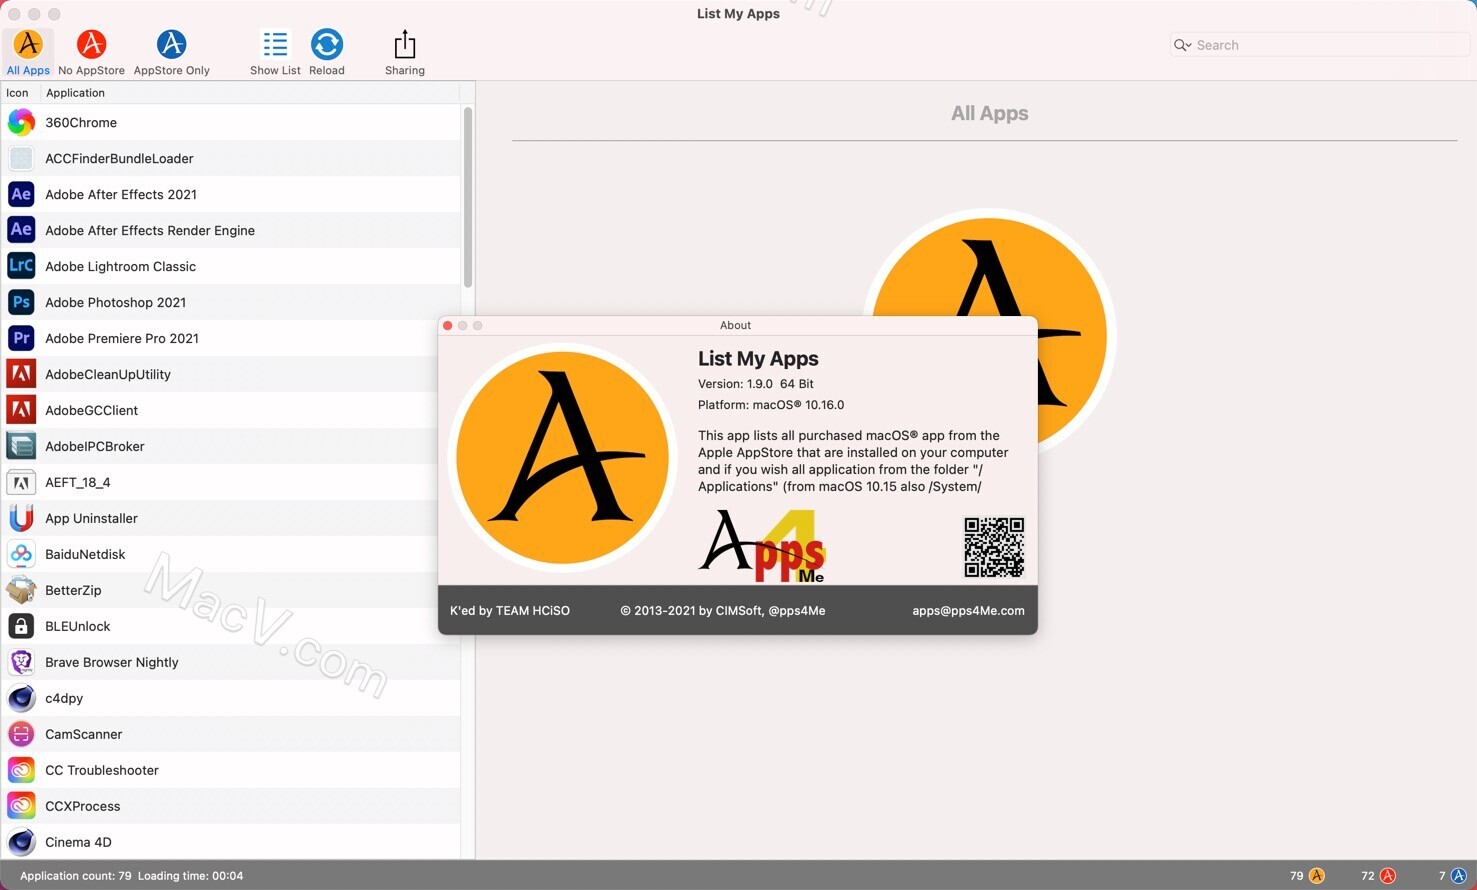
Task: Click the AdobeIPCBroker icon
Action: (21, 446)
